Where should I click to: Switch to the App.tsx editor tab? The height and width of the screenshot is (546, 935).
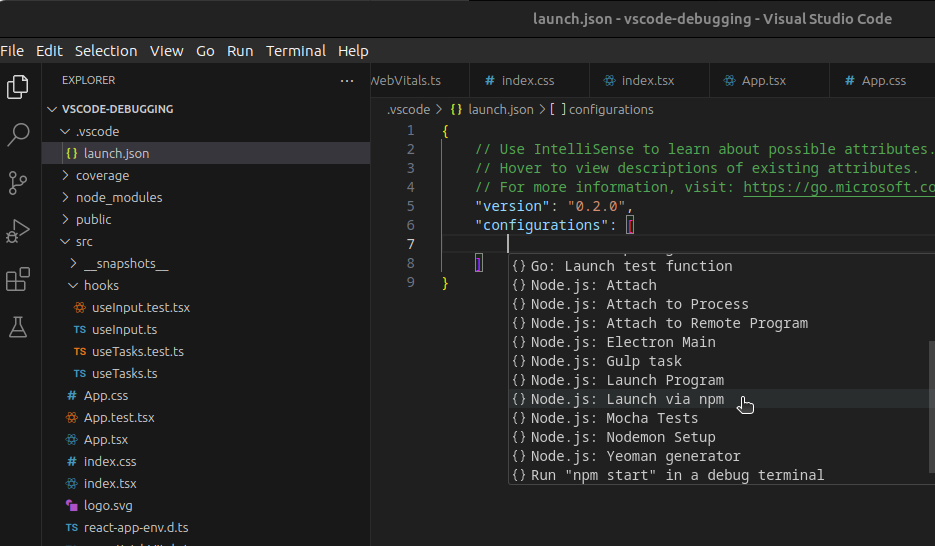(763, 80)
